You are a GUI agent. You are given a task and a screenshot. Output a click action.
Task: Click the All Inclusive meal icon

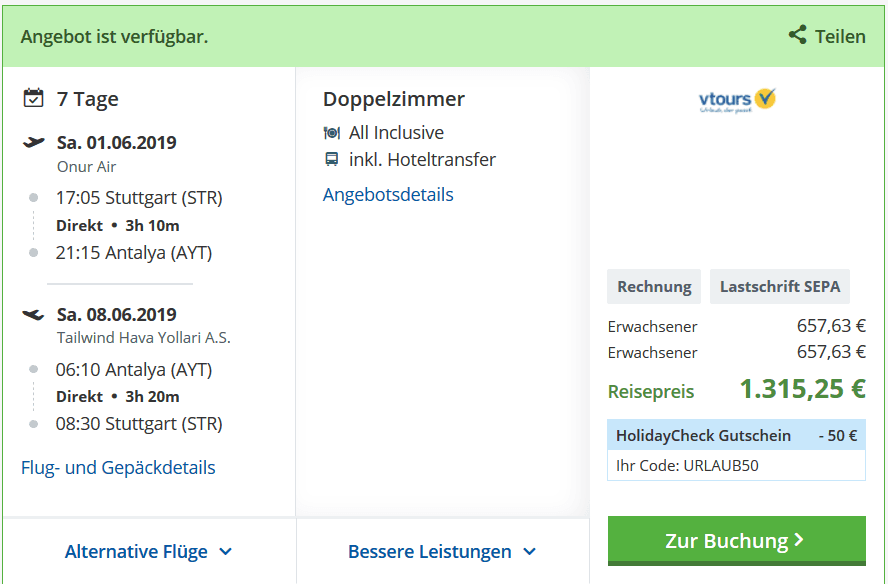332,133
